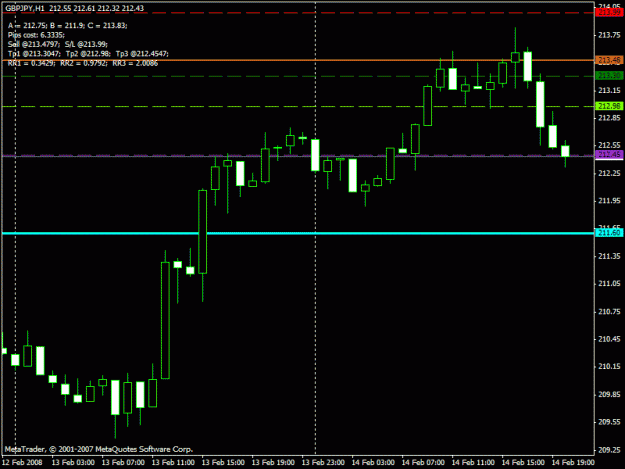The width and height of the screenshot is (625, 469).
Task: Click the '13 Feb 23:00' time axis label
Action: (323, 462)
